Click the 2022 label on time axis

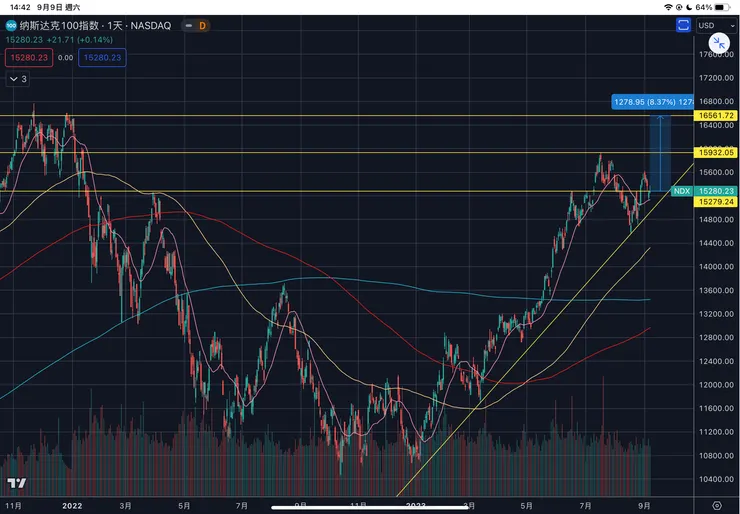tap(72, 506)
